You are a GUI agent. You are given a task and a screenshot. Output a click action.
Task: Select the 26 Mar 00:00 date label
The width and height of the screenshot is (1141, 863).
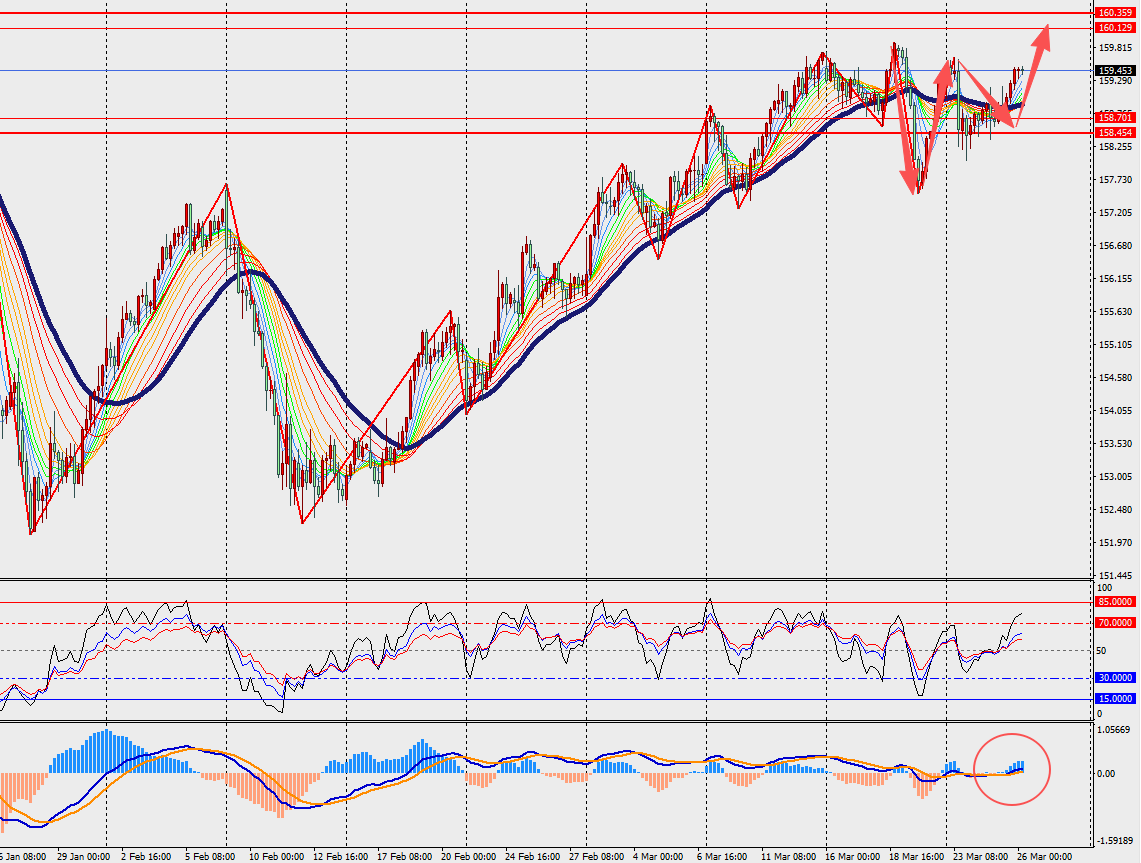1046,857
